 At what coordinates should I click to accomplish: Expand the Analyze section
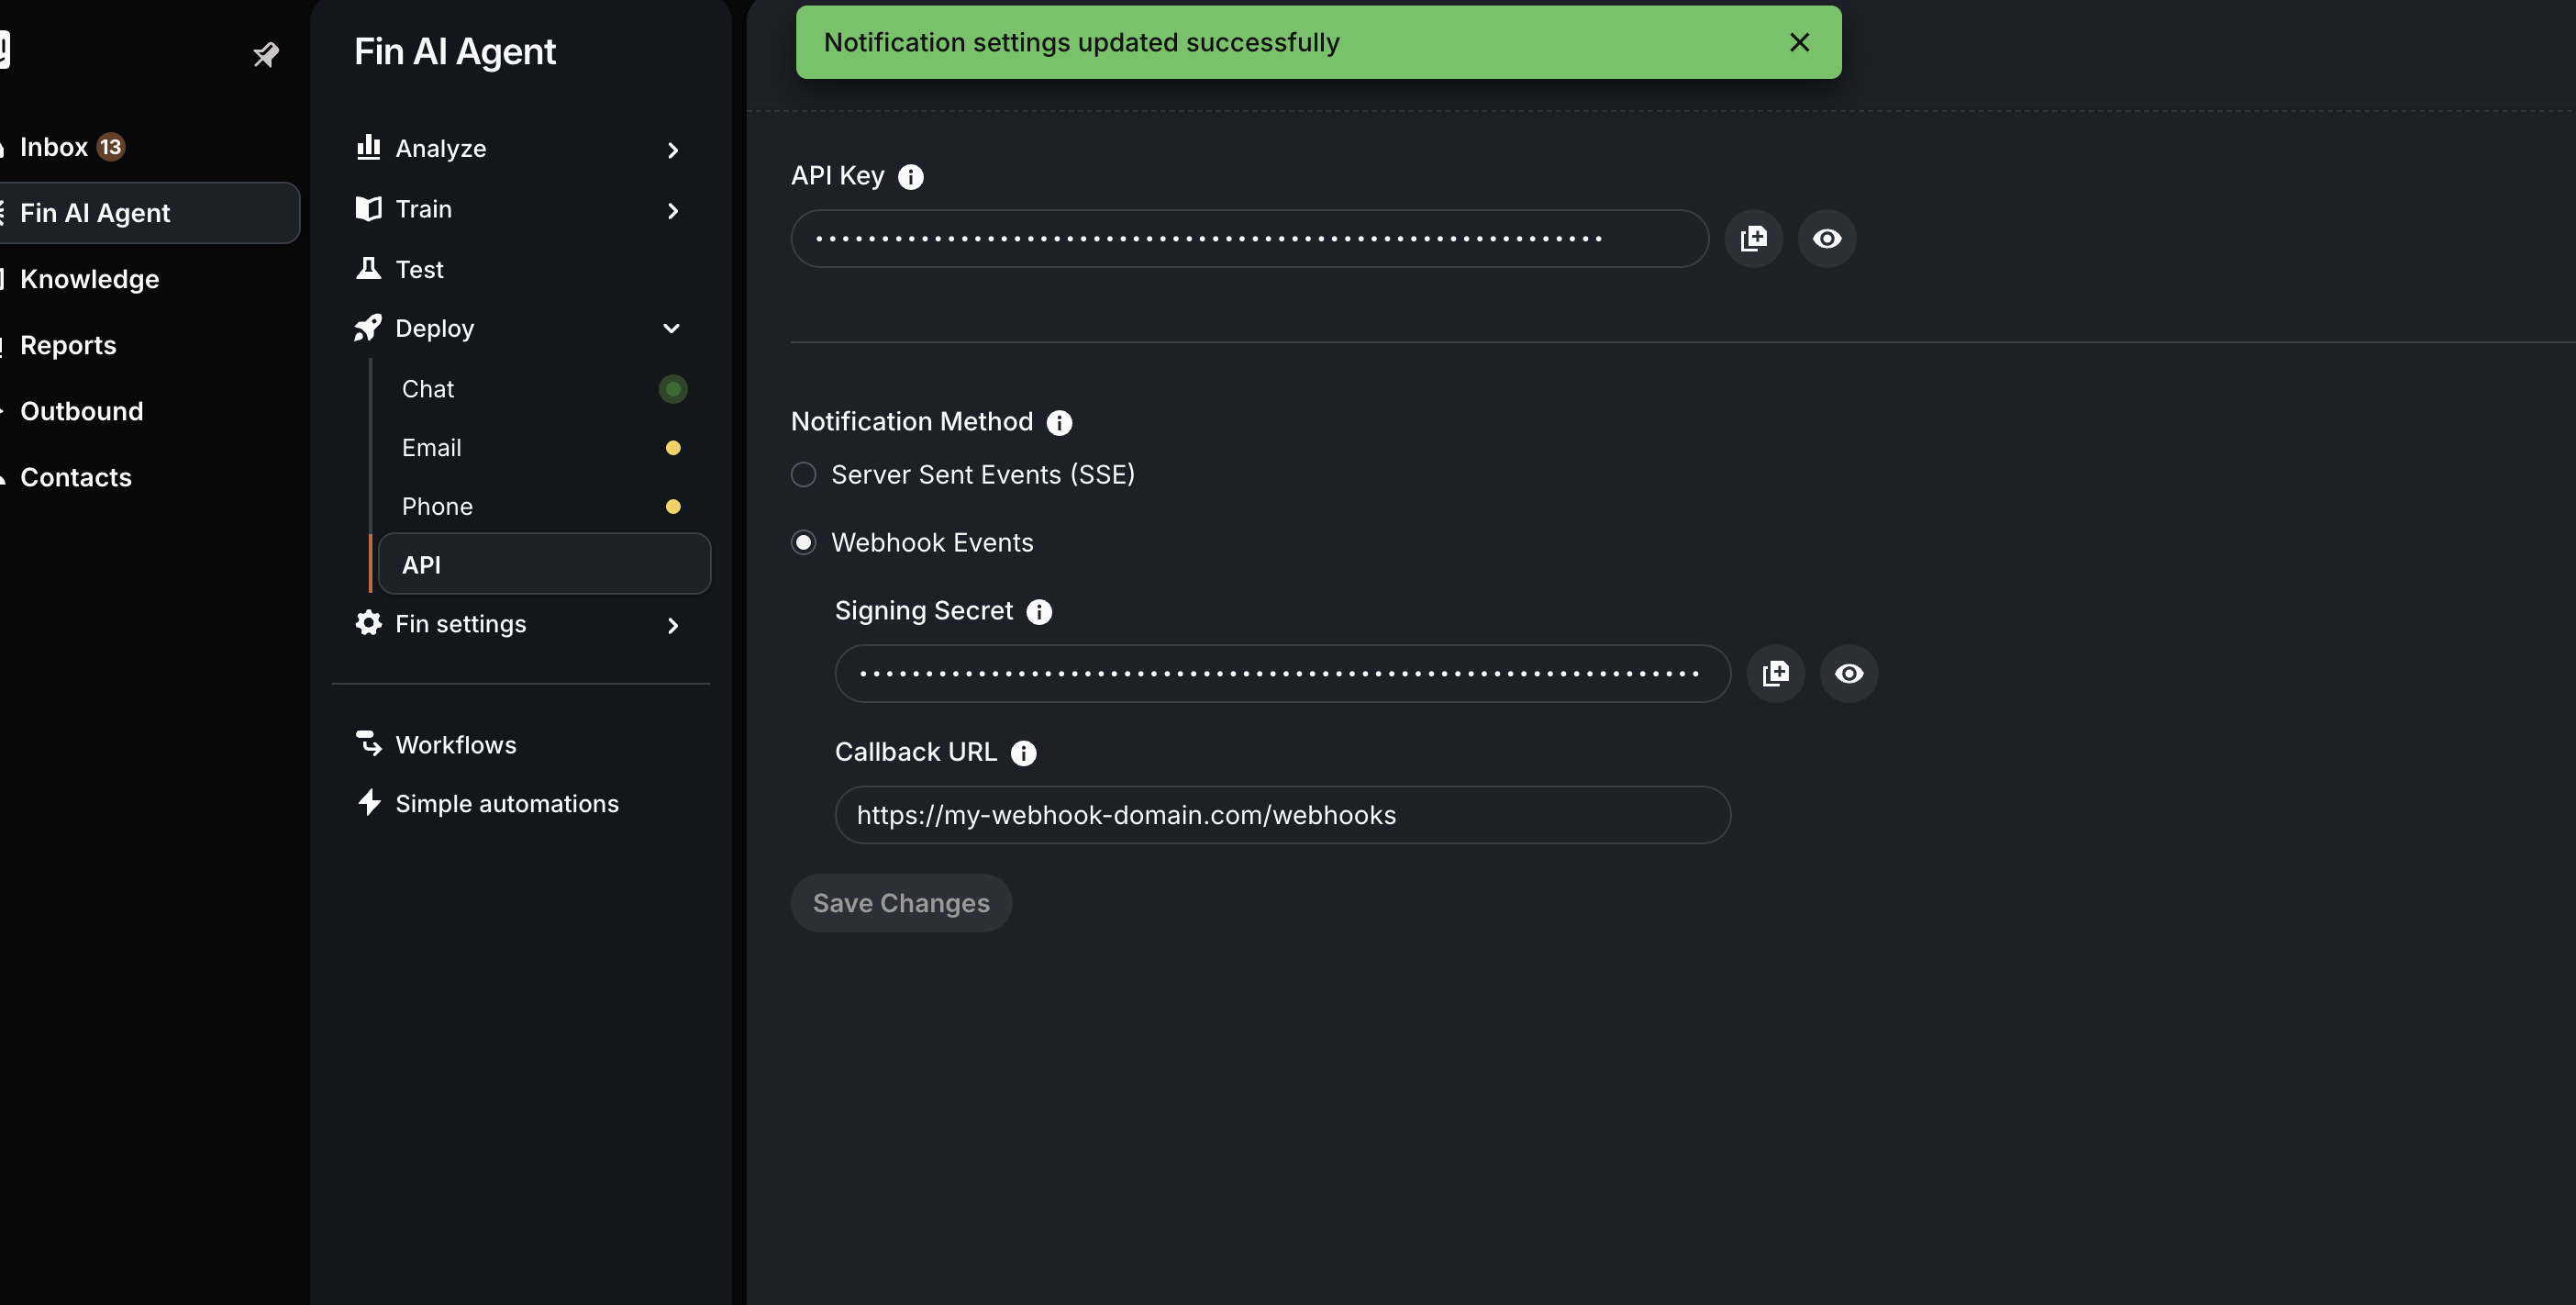pos(672,150)
